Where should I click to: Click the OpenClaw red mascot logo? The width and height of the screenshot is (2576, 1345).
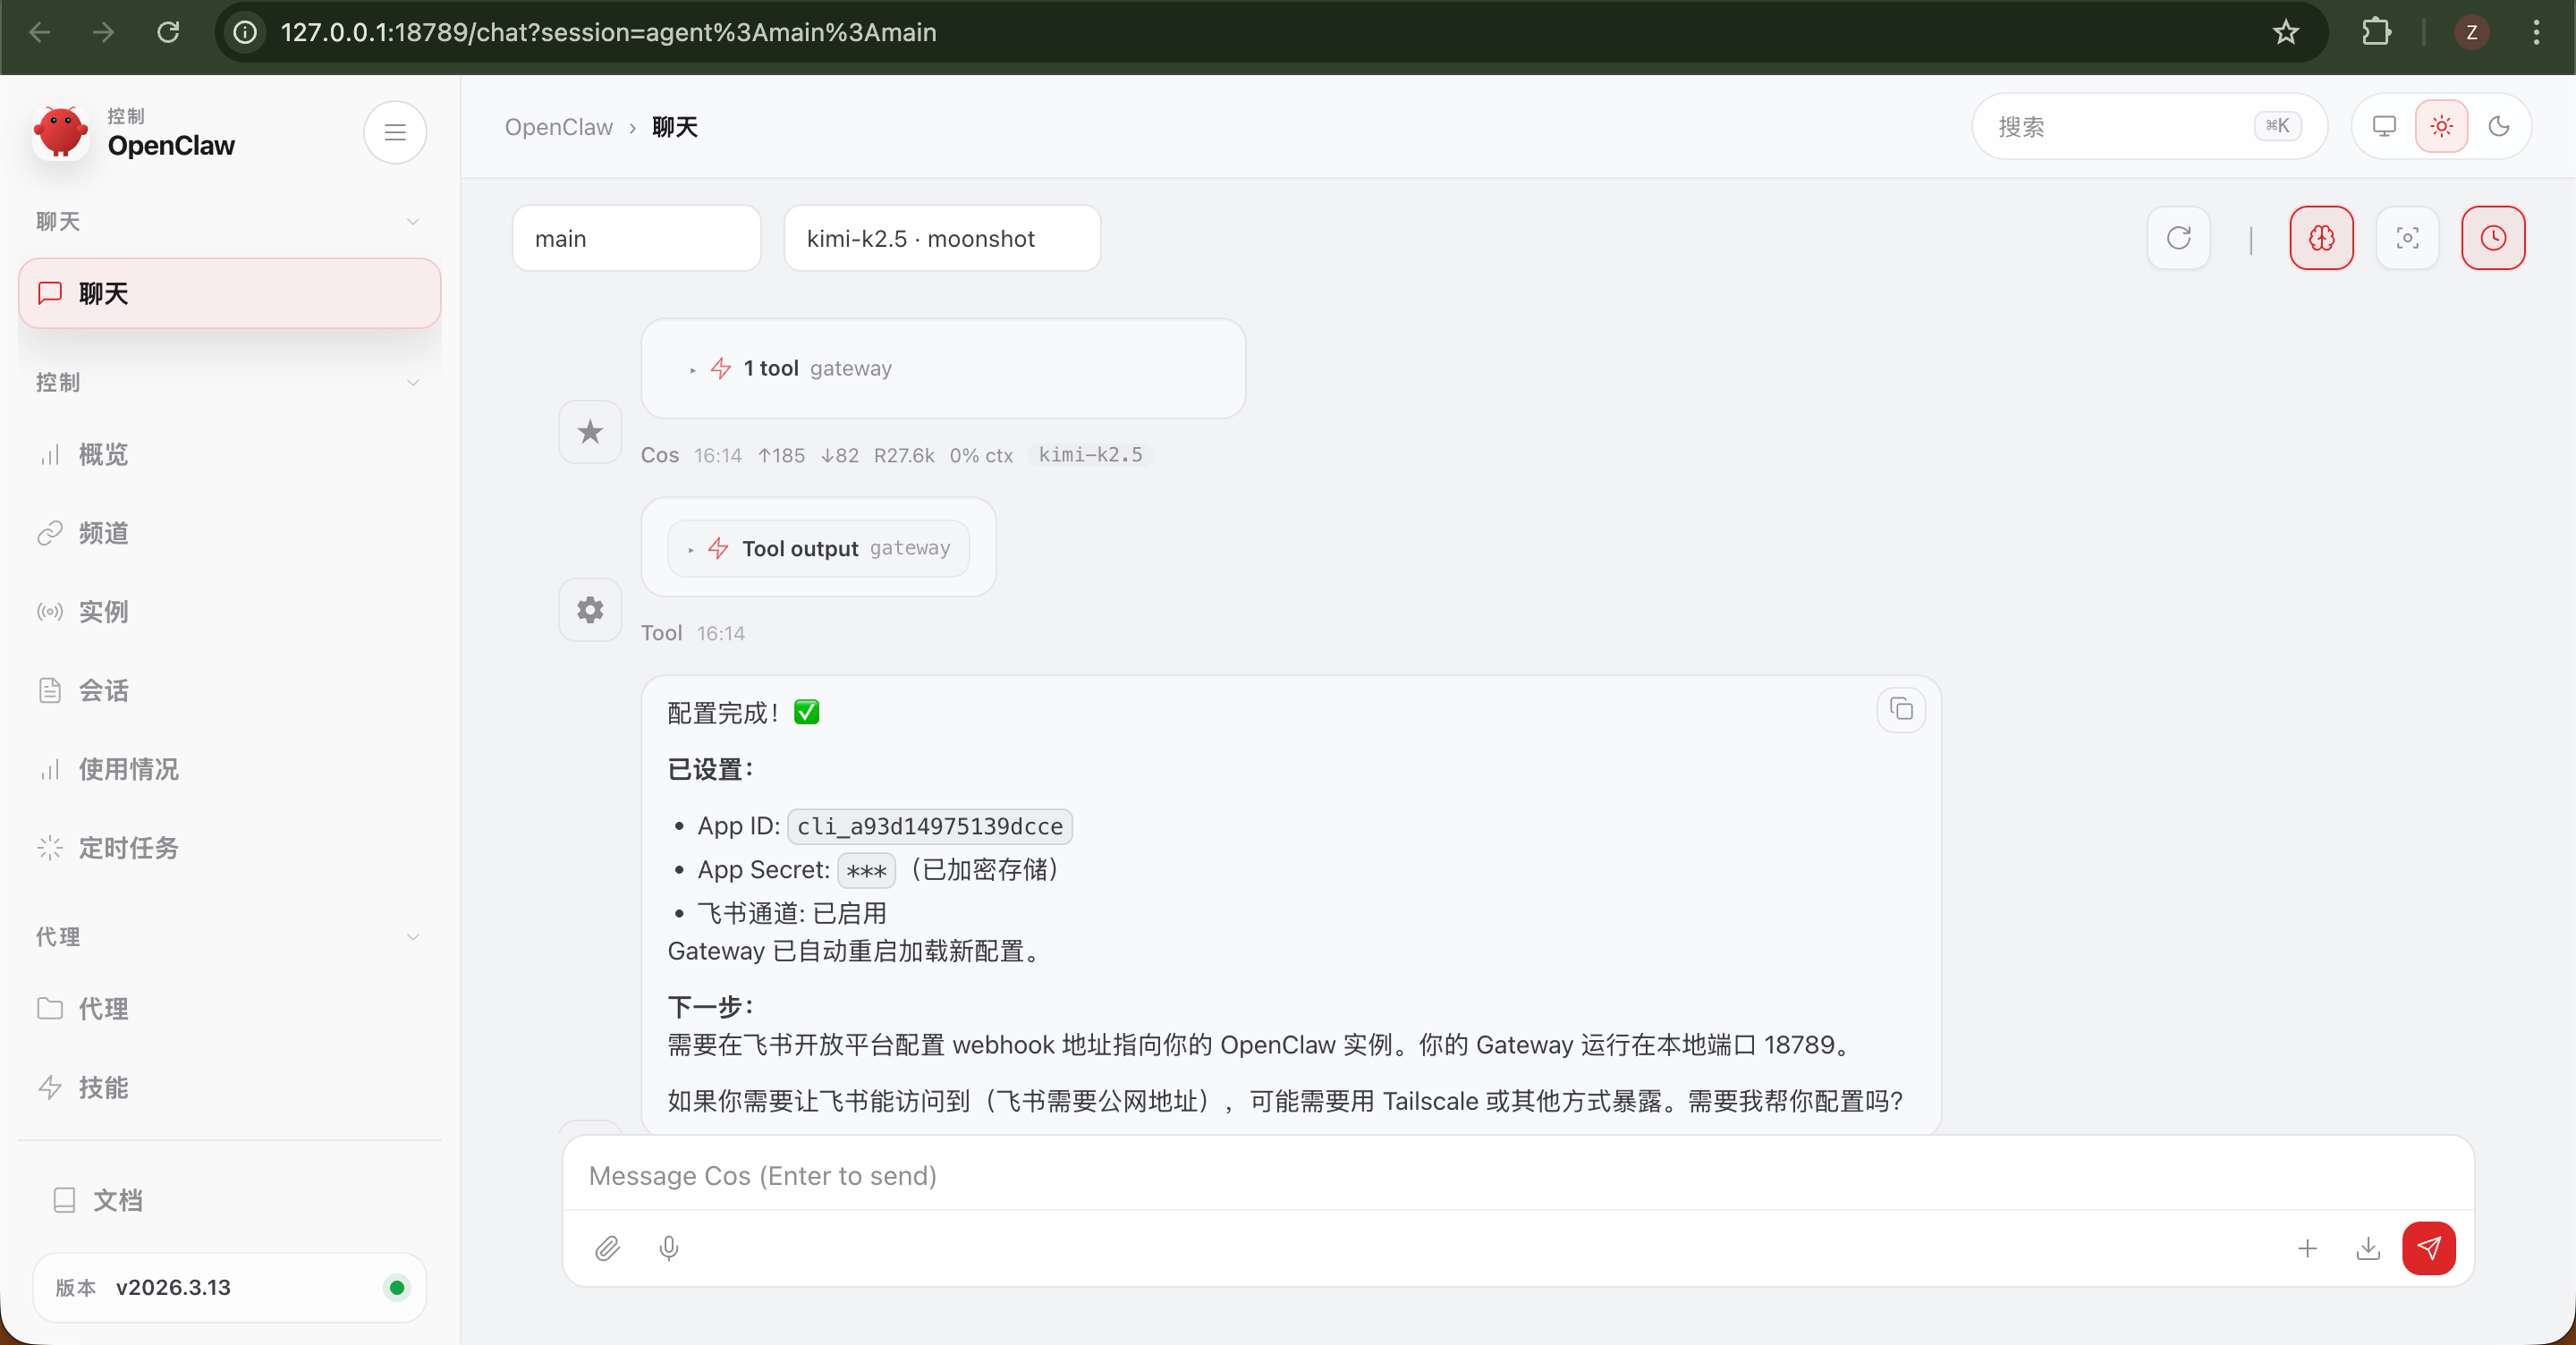pyautogui.click(x=60, y=132)
